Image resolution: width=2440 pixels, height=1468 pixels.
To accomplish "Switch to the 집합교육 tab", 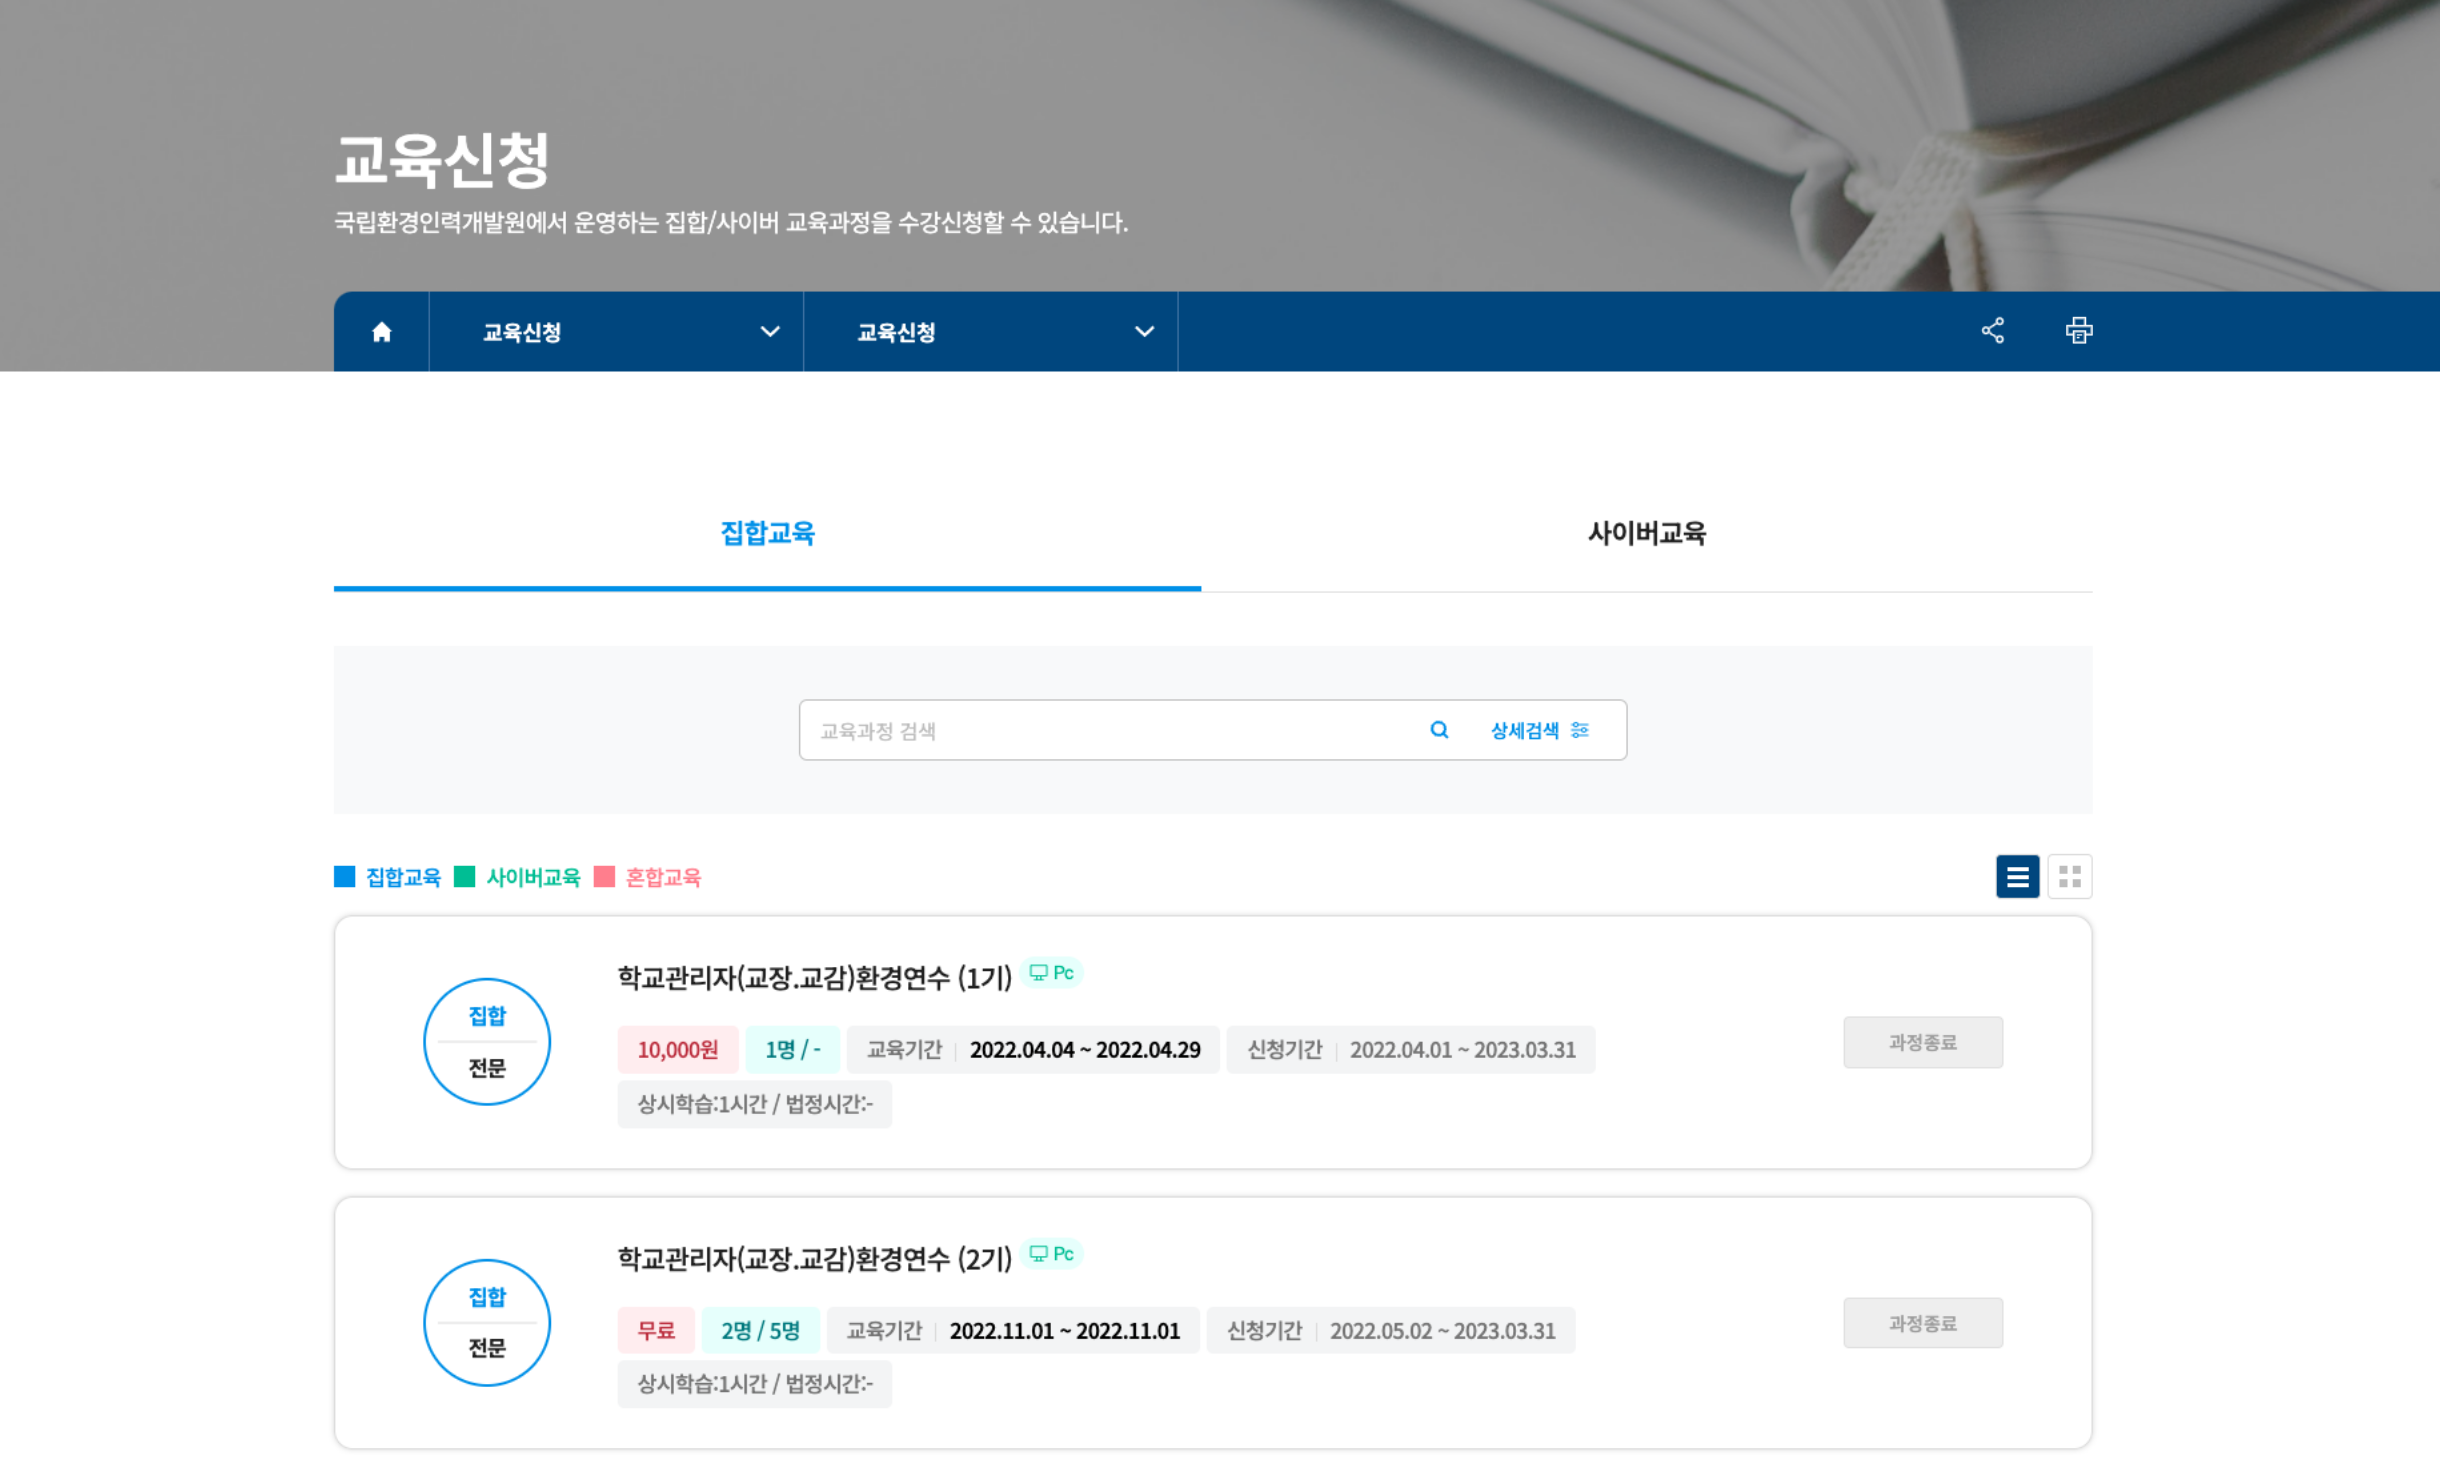I will pos(767,534).
